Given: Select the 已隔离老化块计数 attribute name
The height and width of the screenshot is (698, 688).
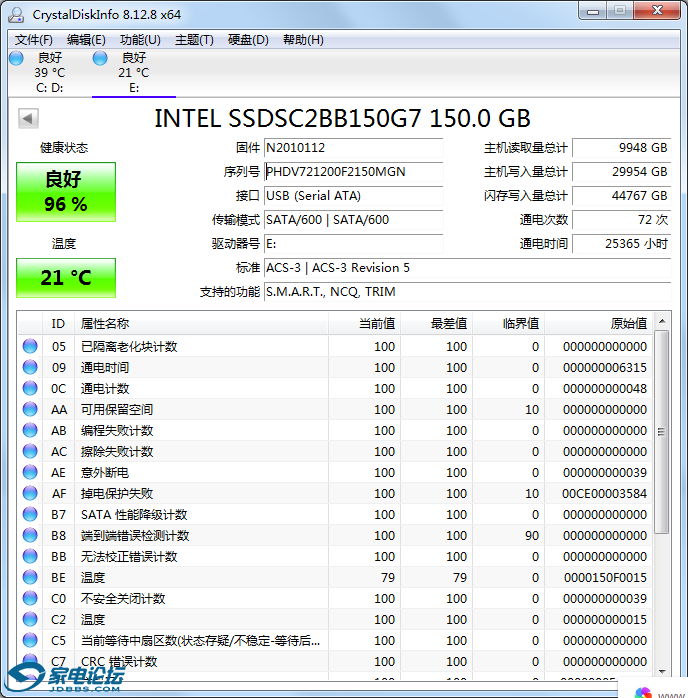Looking at the screenshot, I should pos(129,346).
